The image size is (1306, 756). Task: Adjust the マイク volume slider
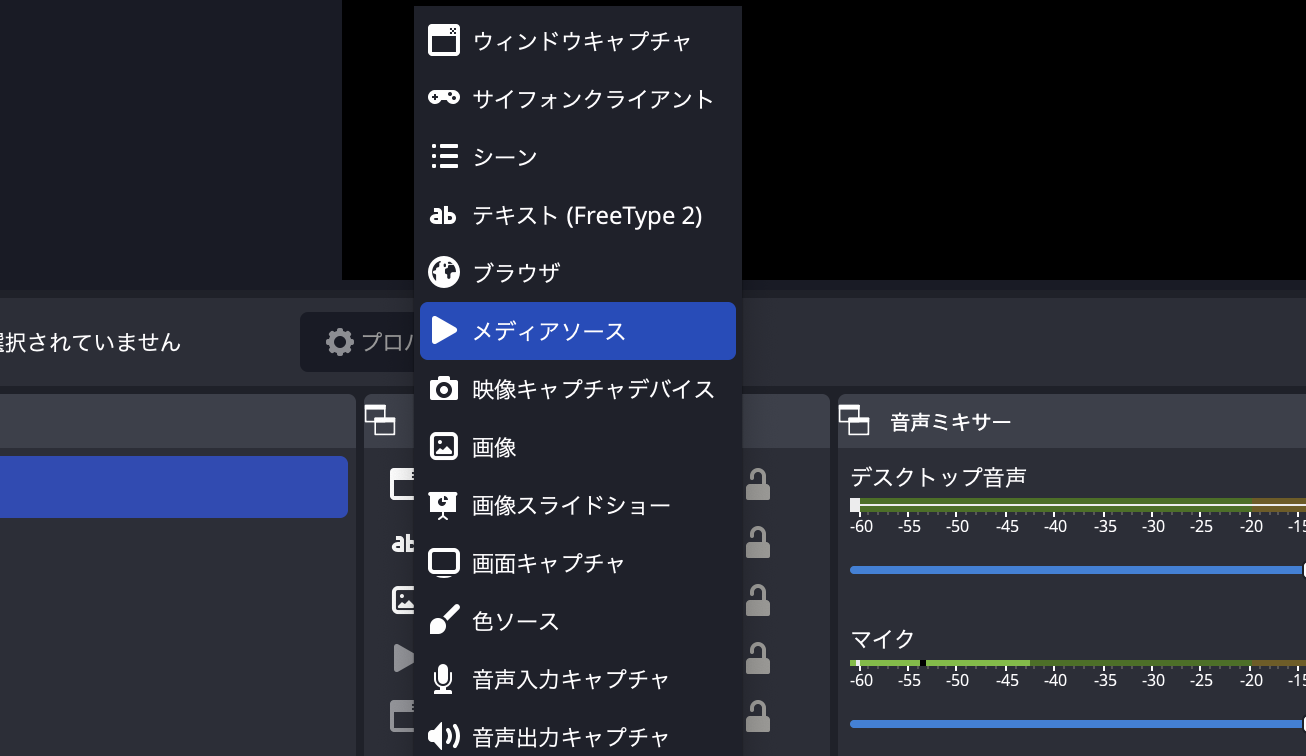point(1078,724)
